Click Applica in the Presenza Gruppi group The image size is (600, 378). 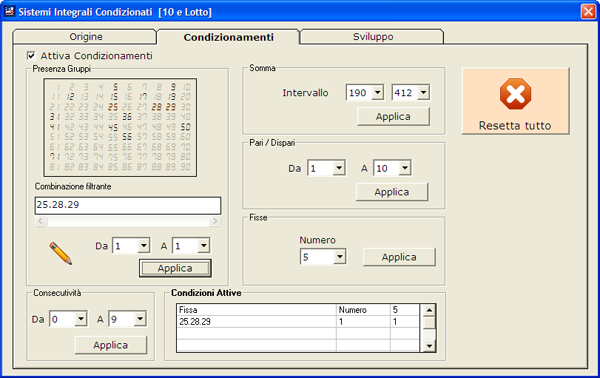coord(175,268)
